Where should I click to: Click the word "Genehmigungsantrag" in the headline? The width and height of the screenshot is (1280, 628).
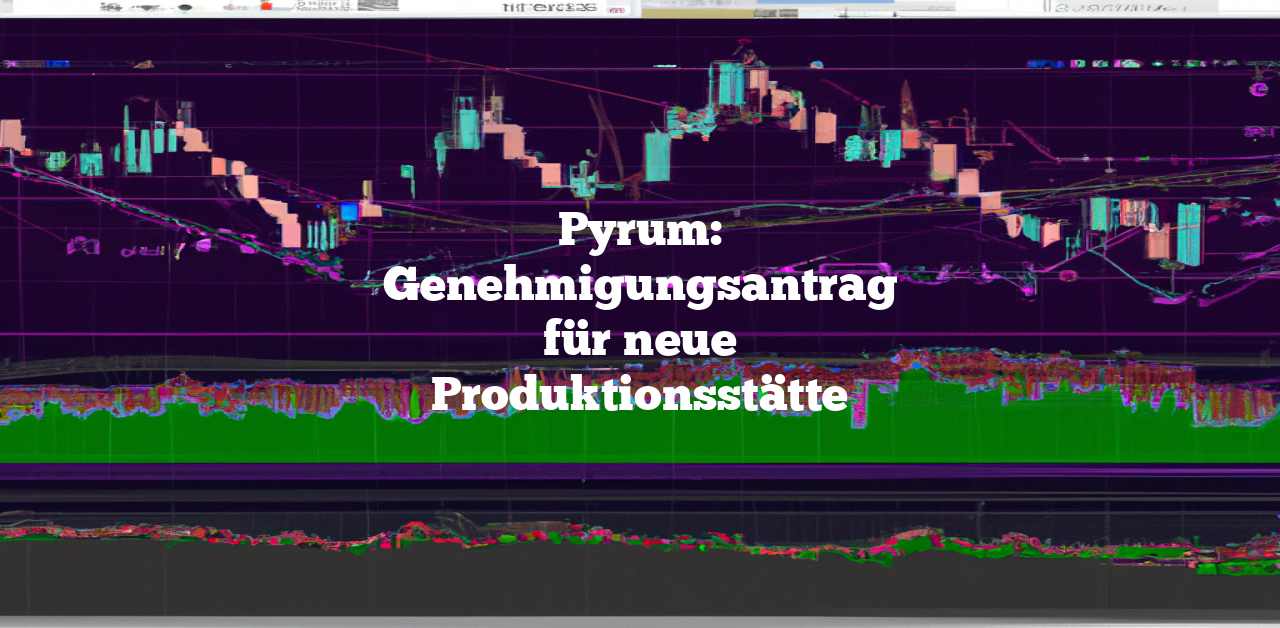pos(639,287)
